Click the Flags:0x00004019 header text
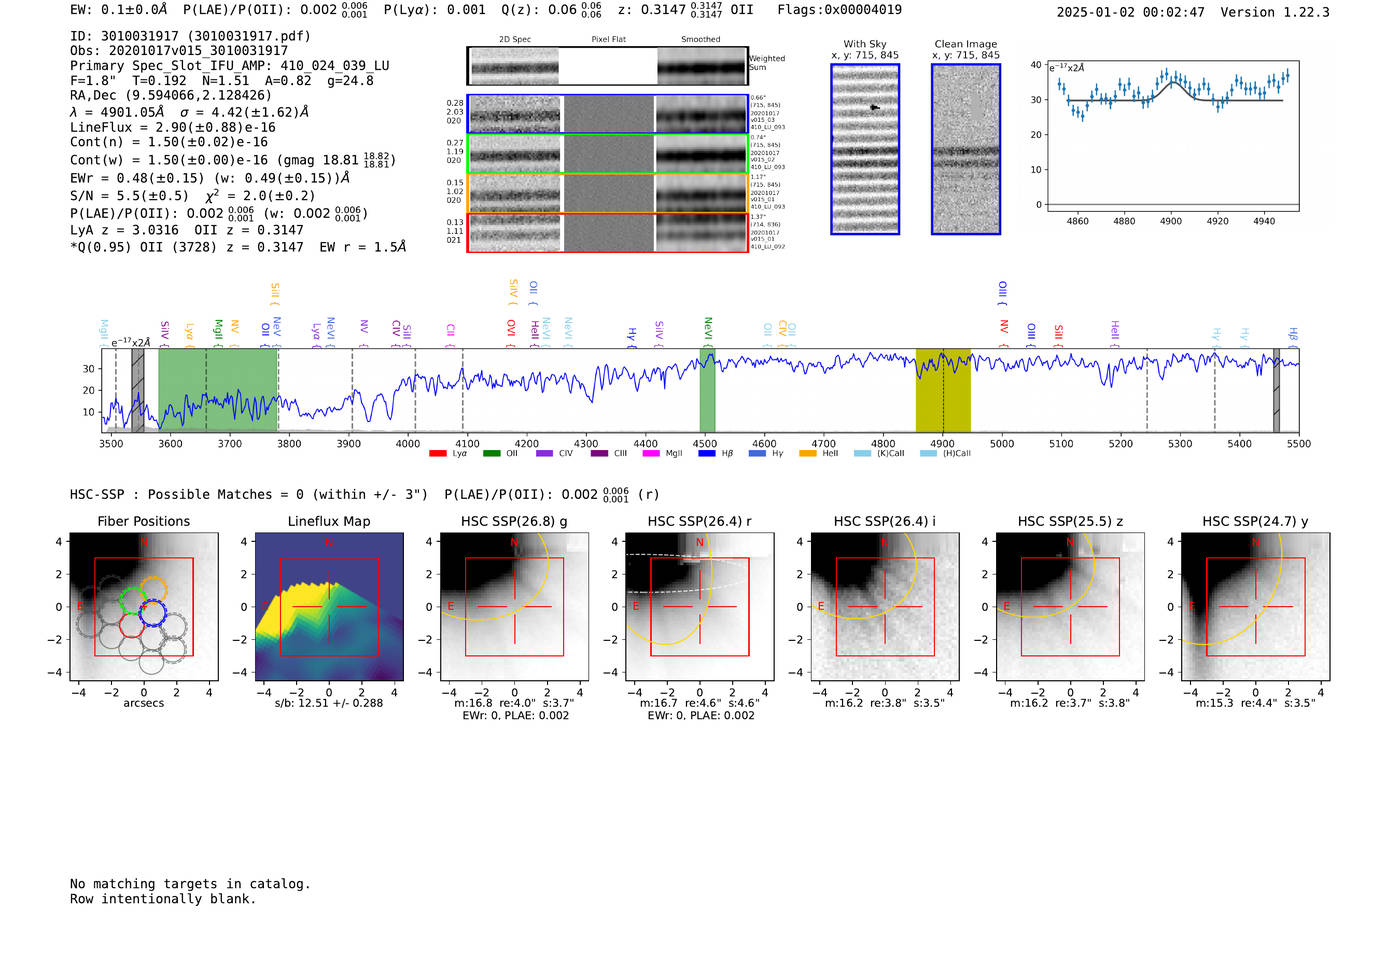1400x953 pixels. pyautogui.click(x=840, y=10)
